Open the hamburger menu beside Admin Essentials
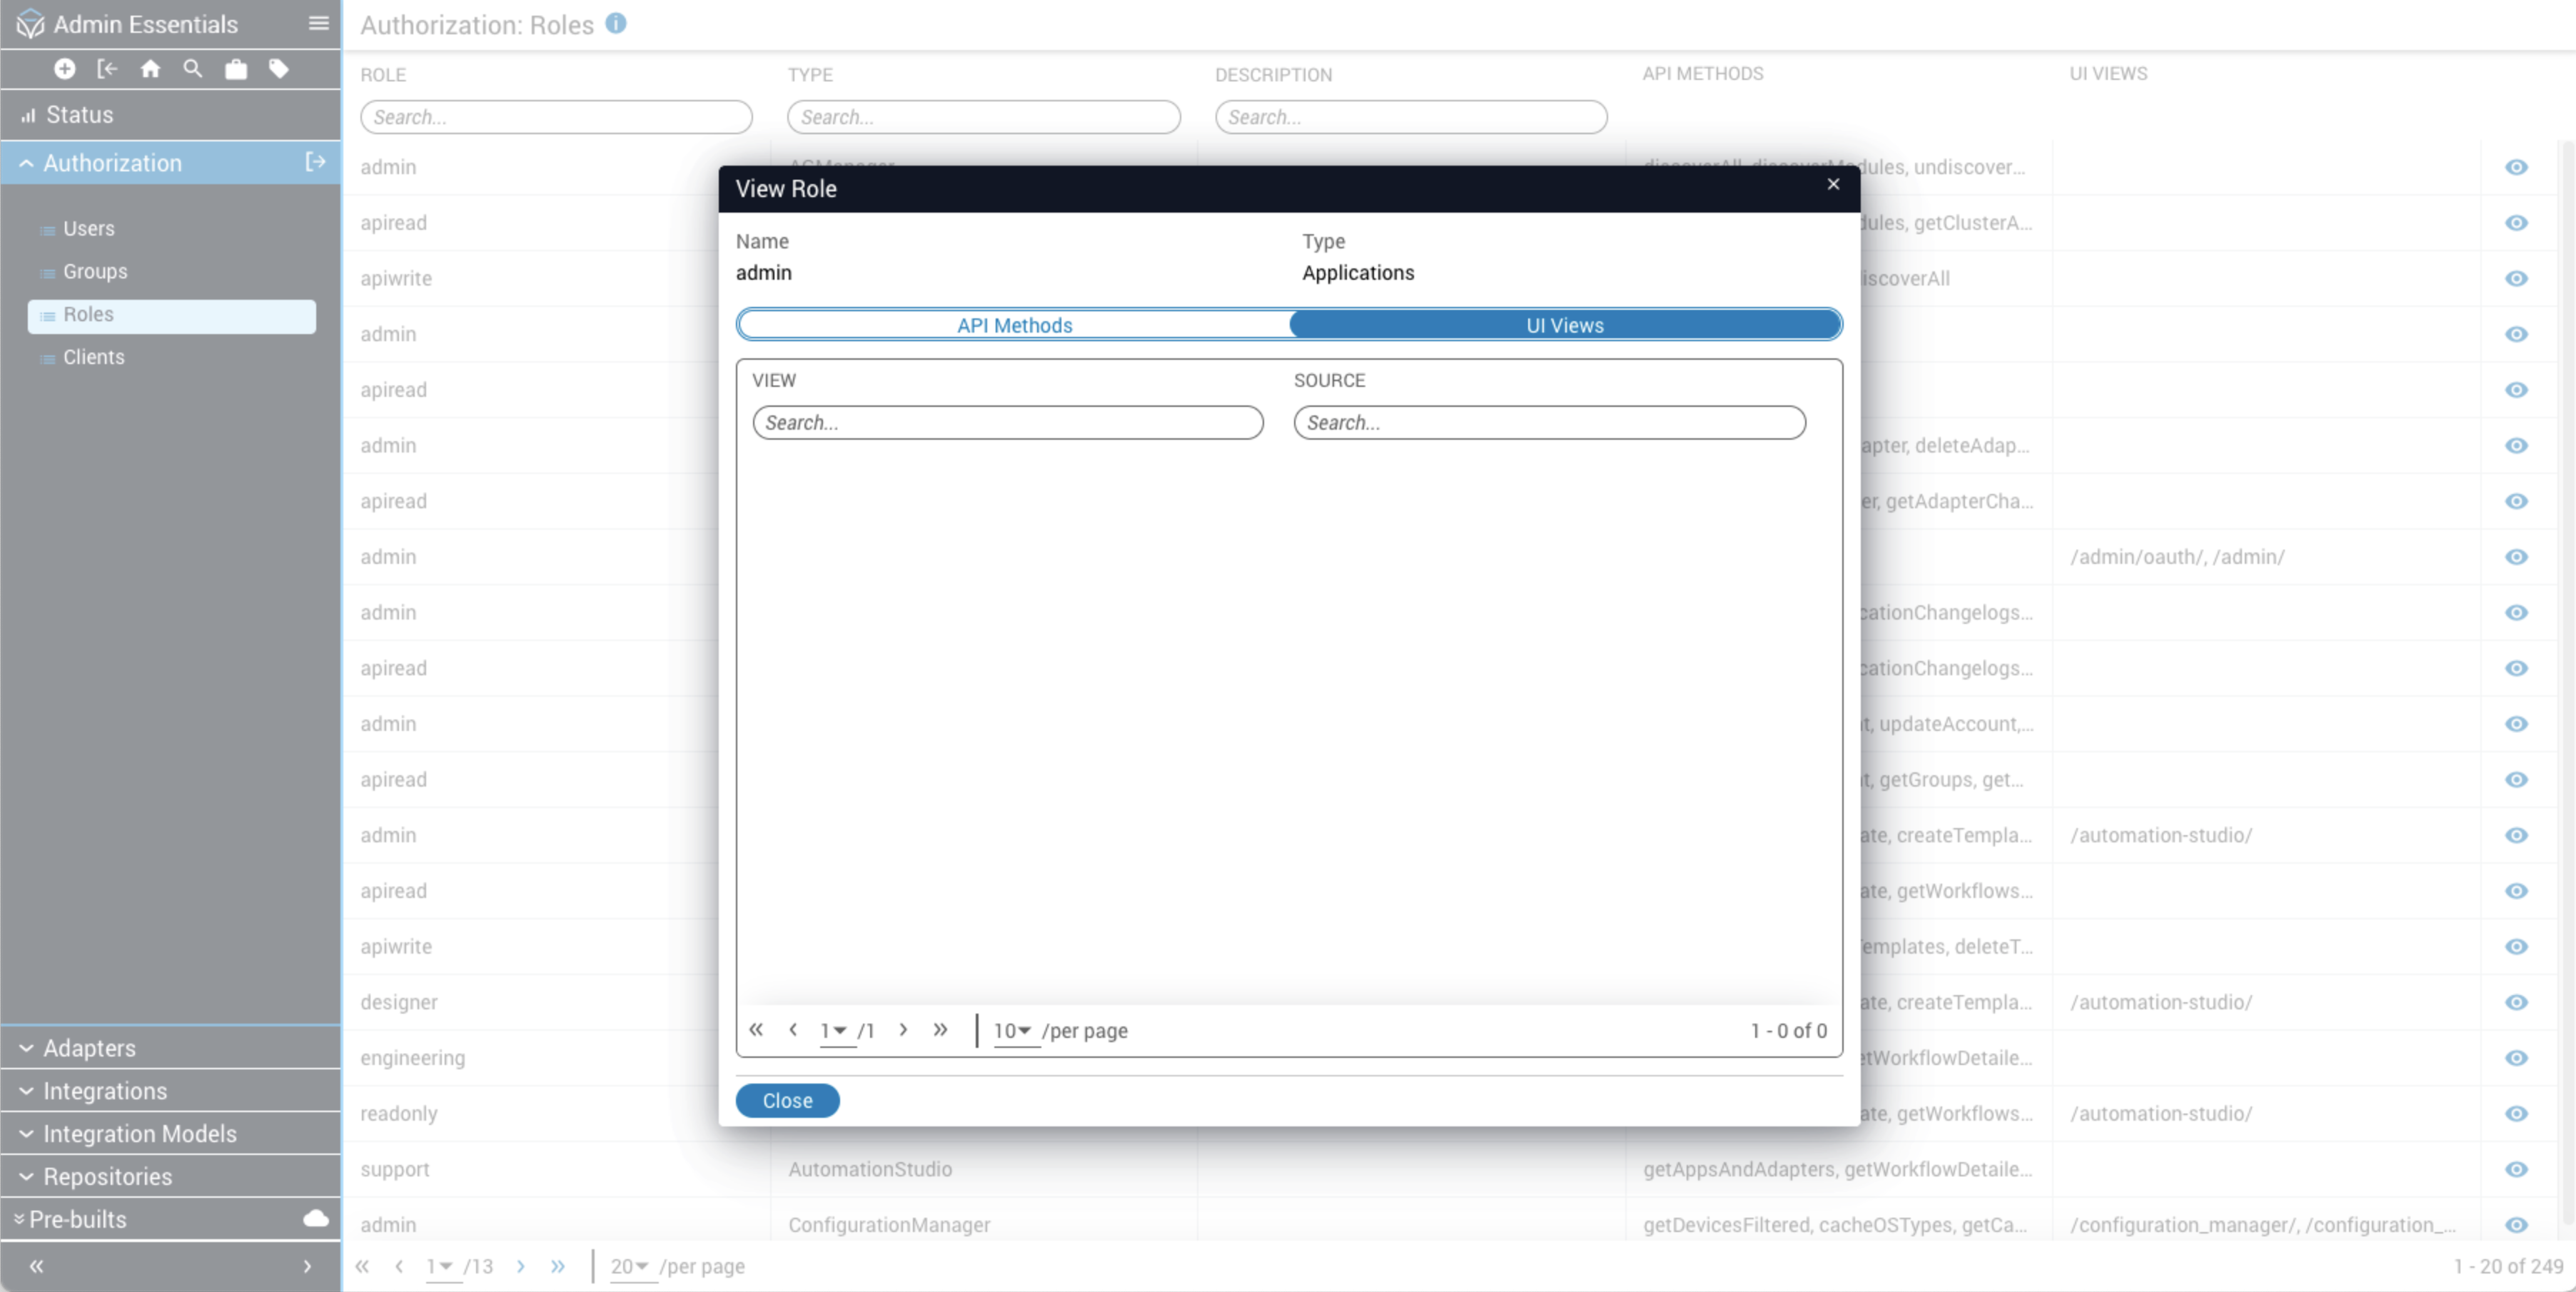Image resolution: width=2576 pixels, height=1292 pixels. pyautogui.click(x=318, y=23)
